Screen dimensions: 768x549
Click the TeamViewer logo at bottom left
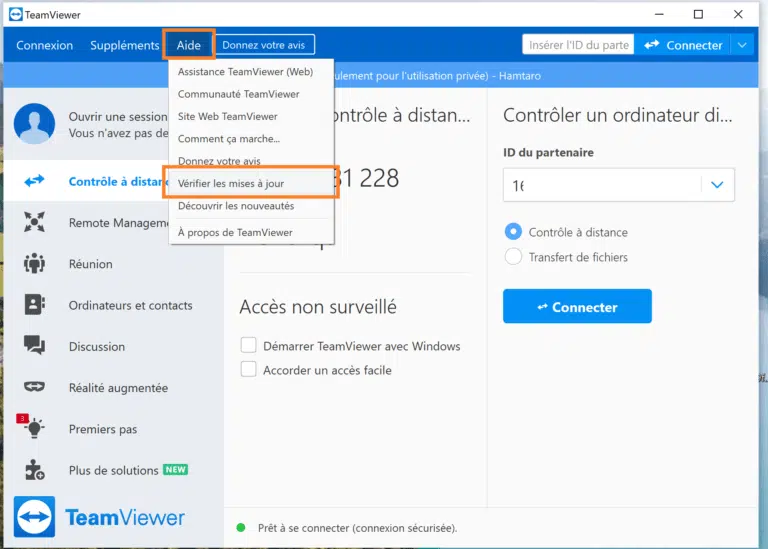(100, 517)
